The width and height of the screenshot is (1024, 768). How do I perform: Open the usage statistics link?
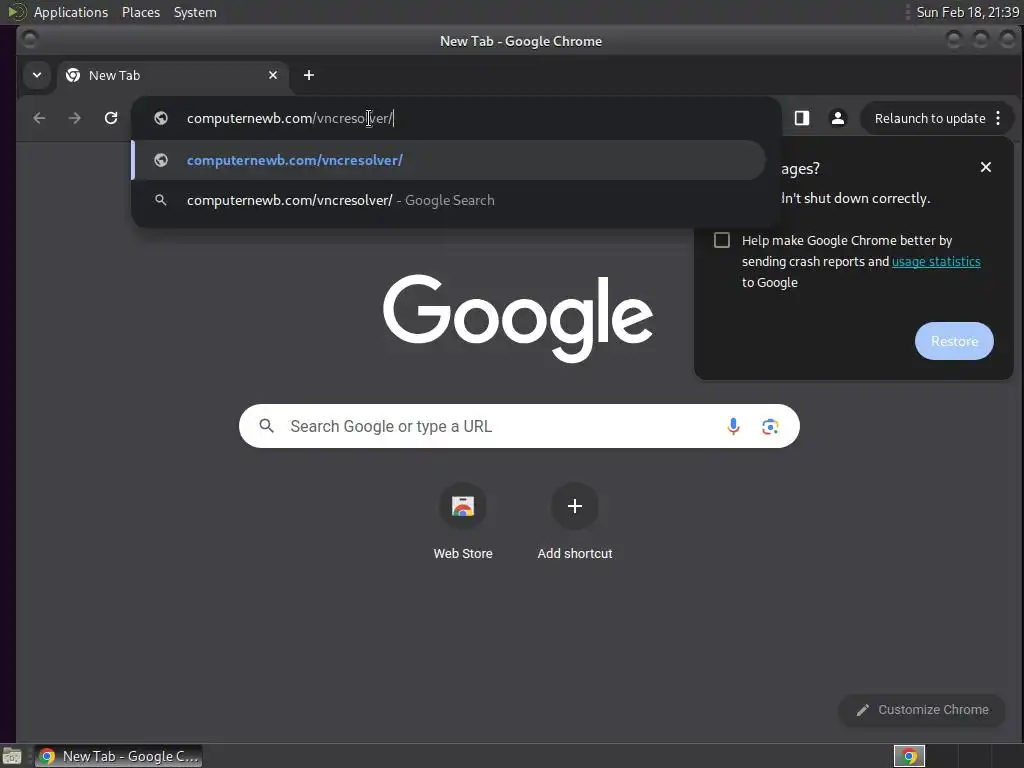(x=936, y=262)
